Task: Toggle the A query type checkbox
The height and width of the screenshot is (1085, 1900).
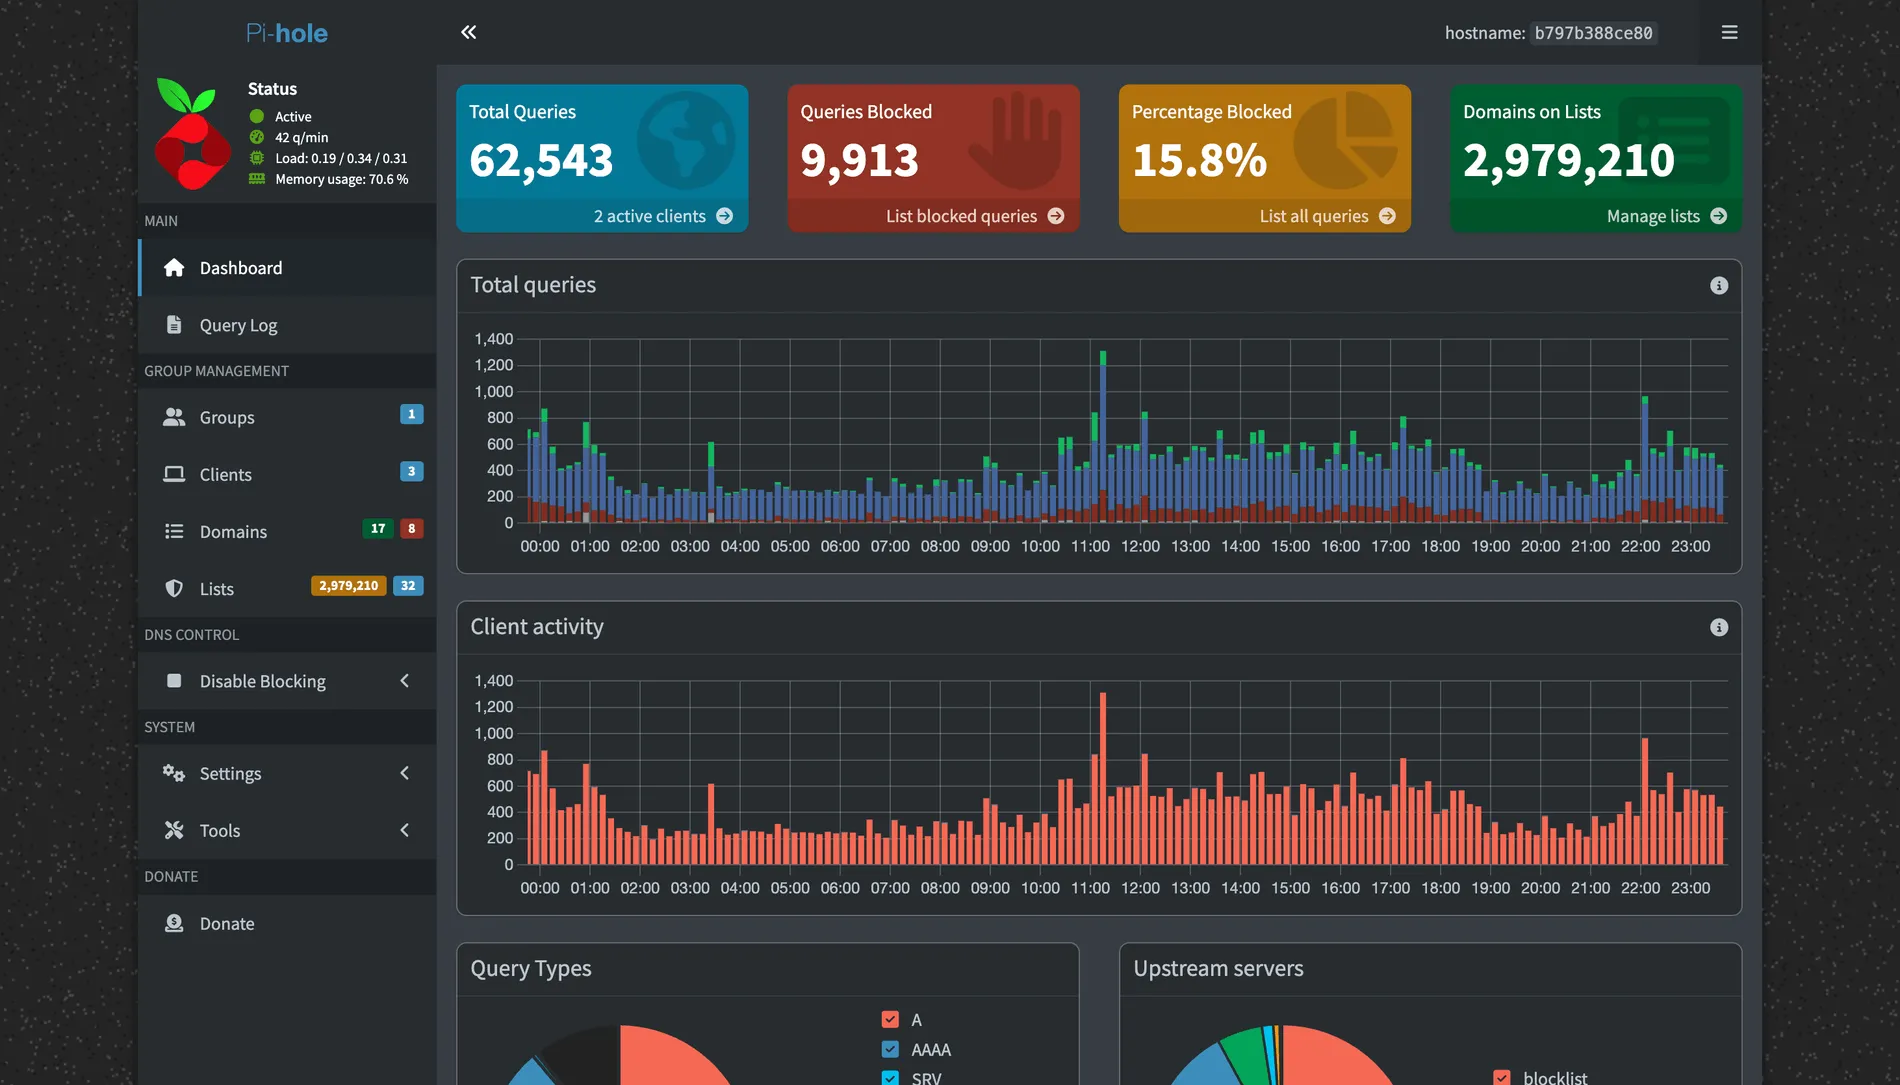Action: (x=890, y=1019)
